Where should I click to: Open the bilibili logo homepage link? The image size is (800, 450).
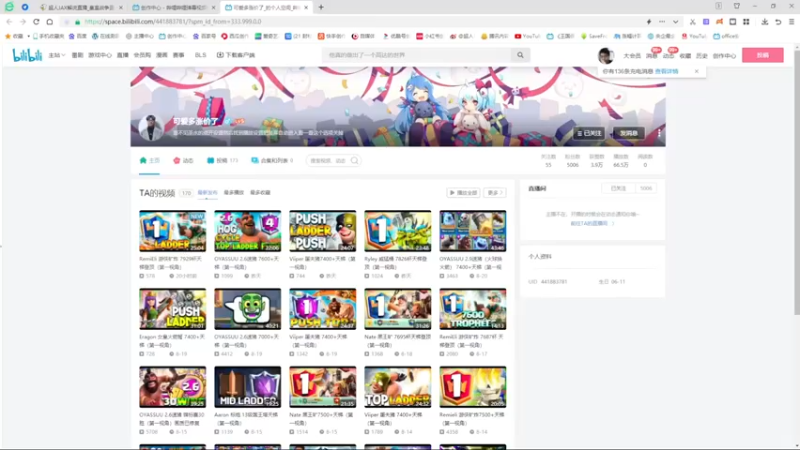(27, 55)
